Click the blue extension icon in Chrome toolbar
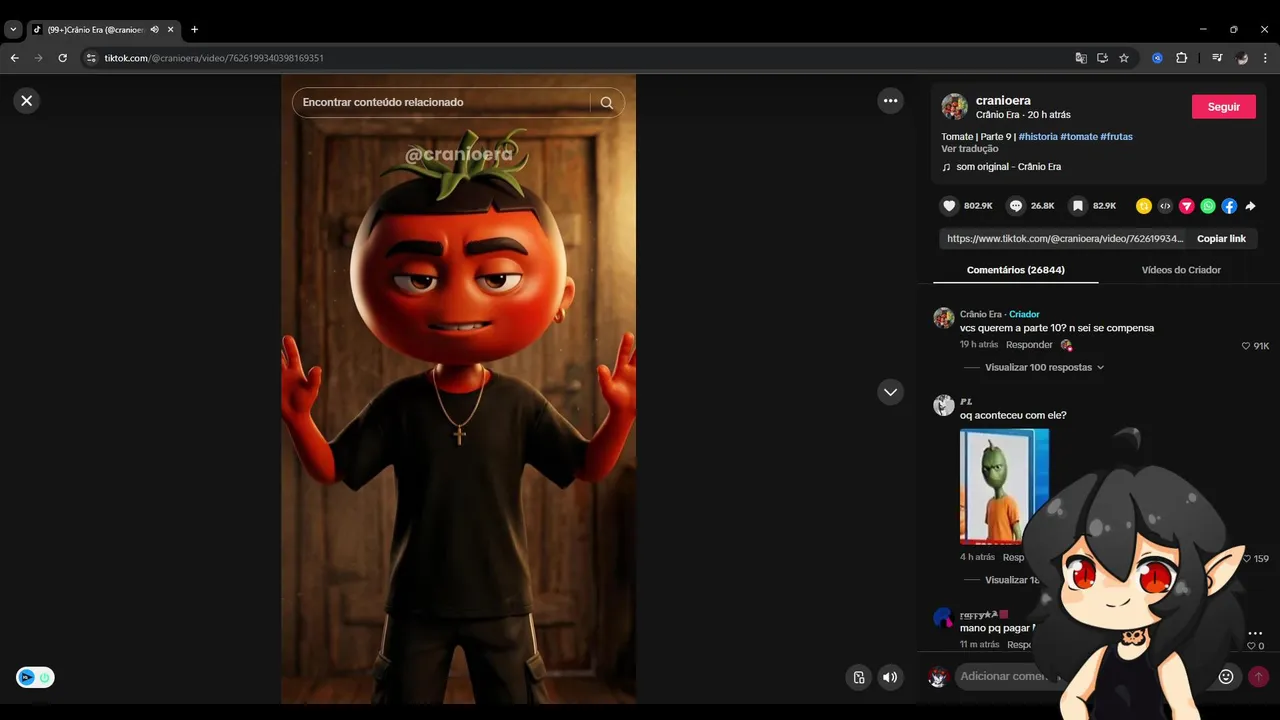The image size is (1280, 720). (x=1157, y=58)
